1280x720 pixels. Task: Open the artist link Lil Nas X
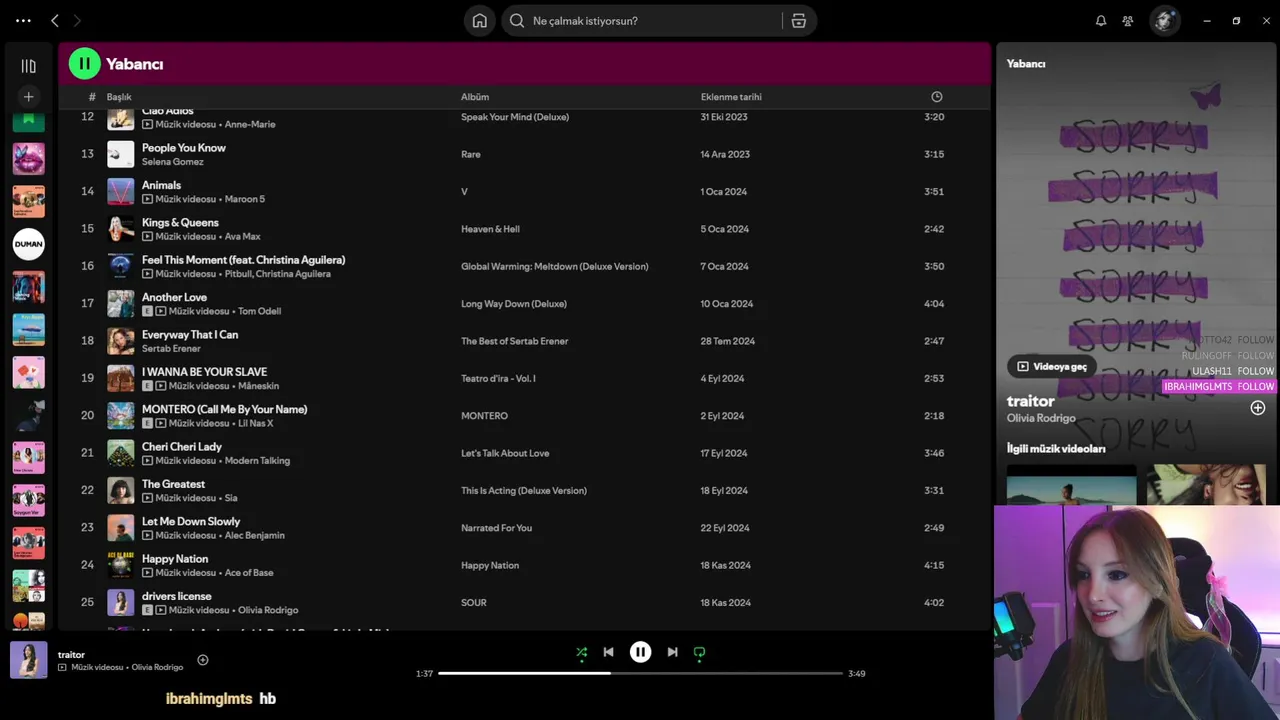[255, 423]
